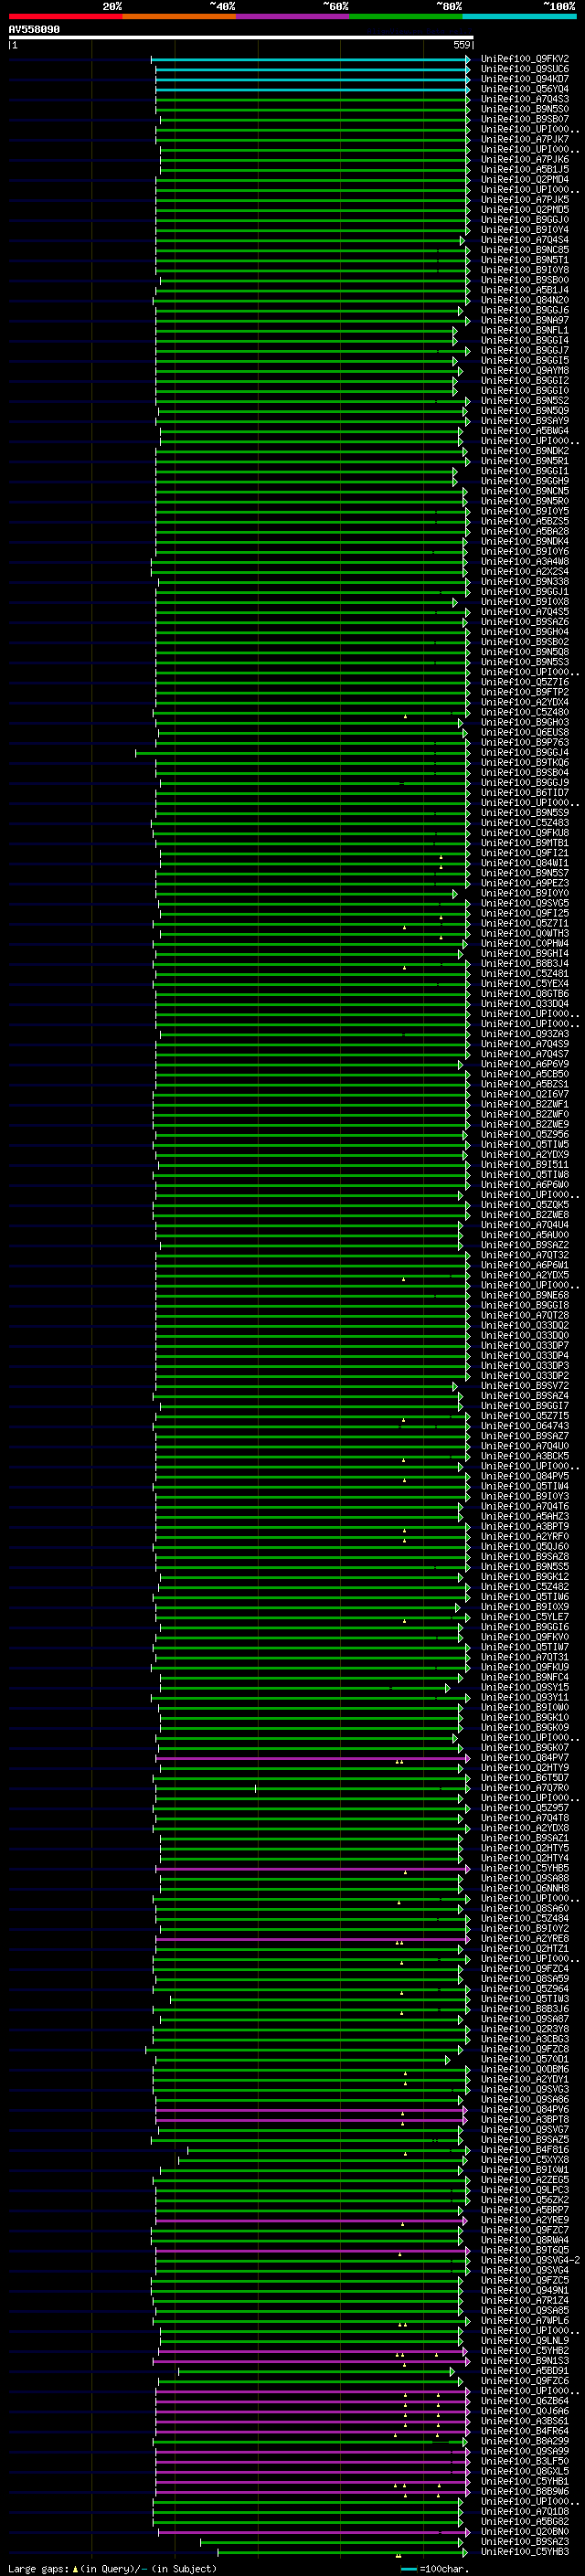Select hit label UniRef100_B9I511

pos(525,1164)
